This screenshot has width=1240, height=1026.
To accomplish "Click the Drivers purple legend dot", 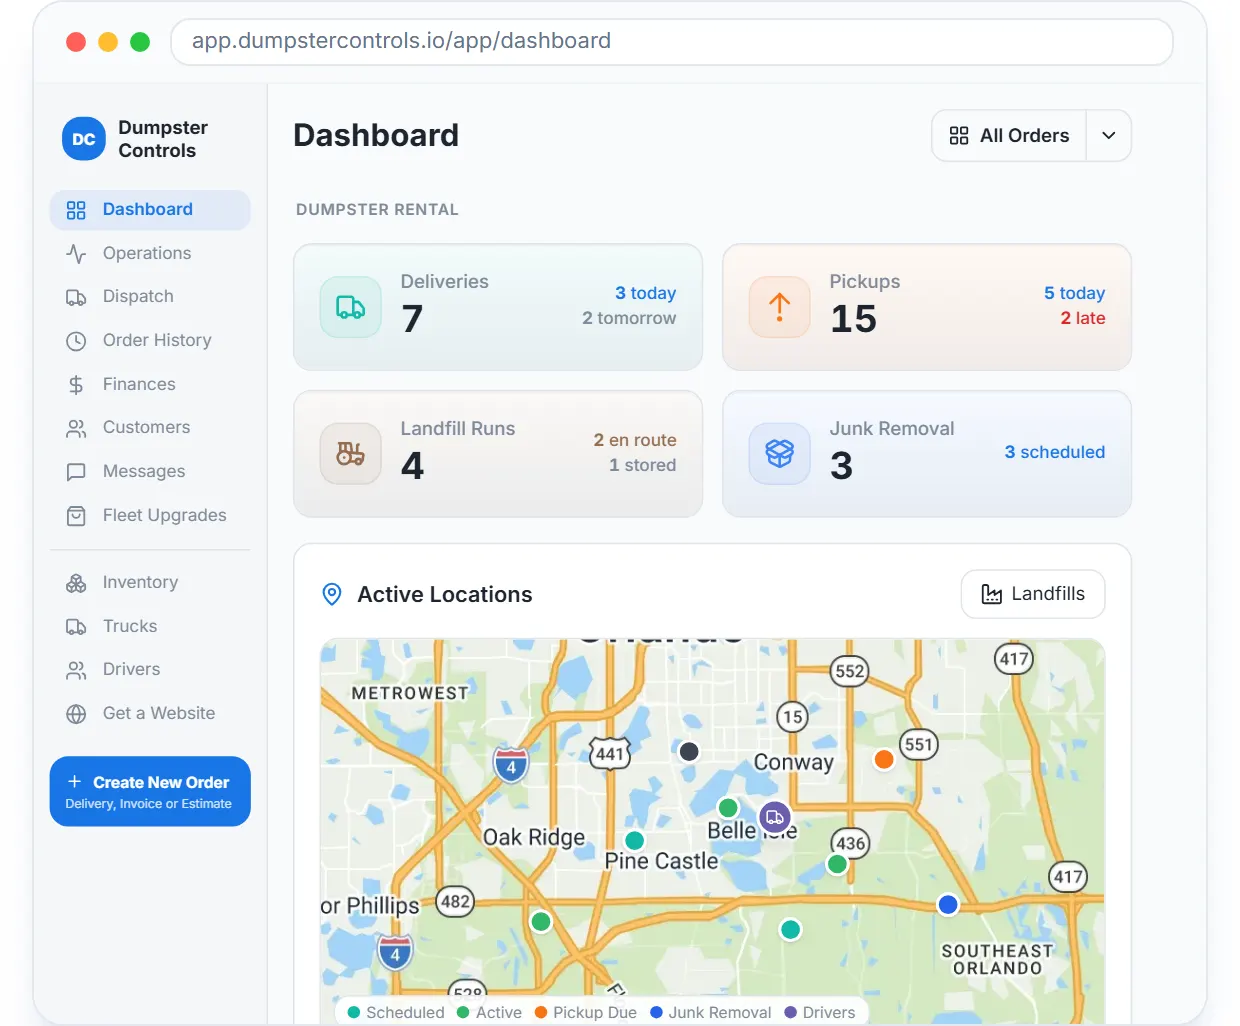I will pos(791,1012).
